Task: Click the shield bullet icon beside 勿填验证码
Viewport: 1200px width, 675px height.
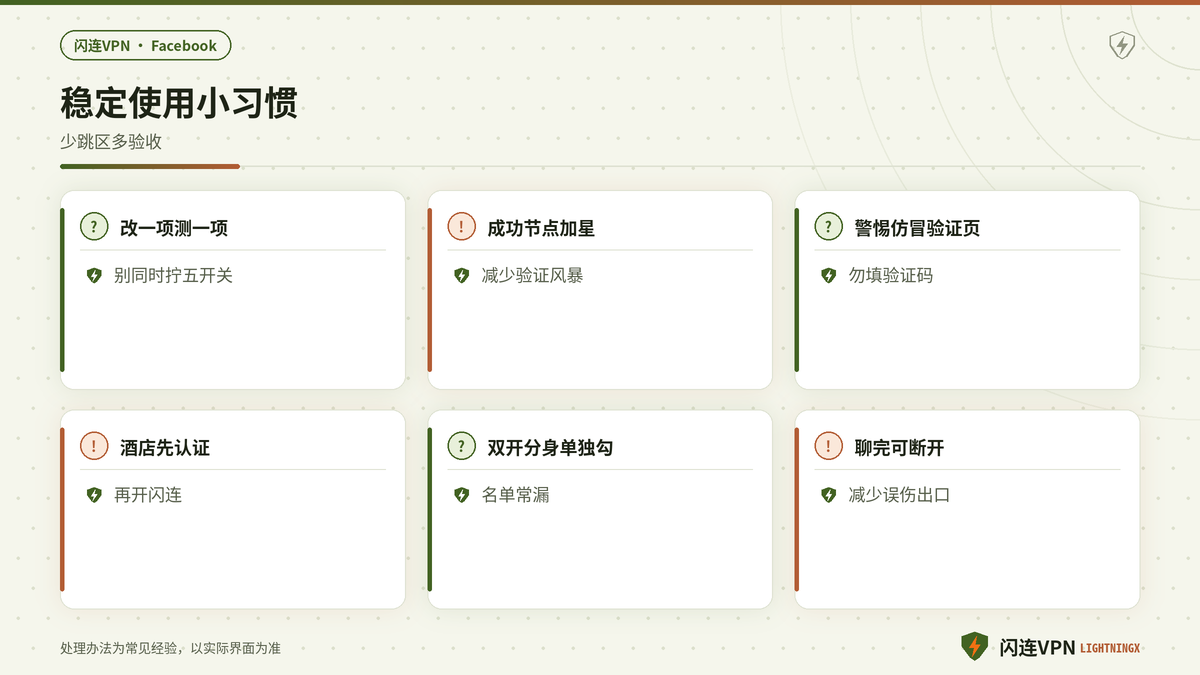Action: coord(828,275)
